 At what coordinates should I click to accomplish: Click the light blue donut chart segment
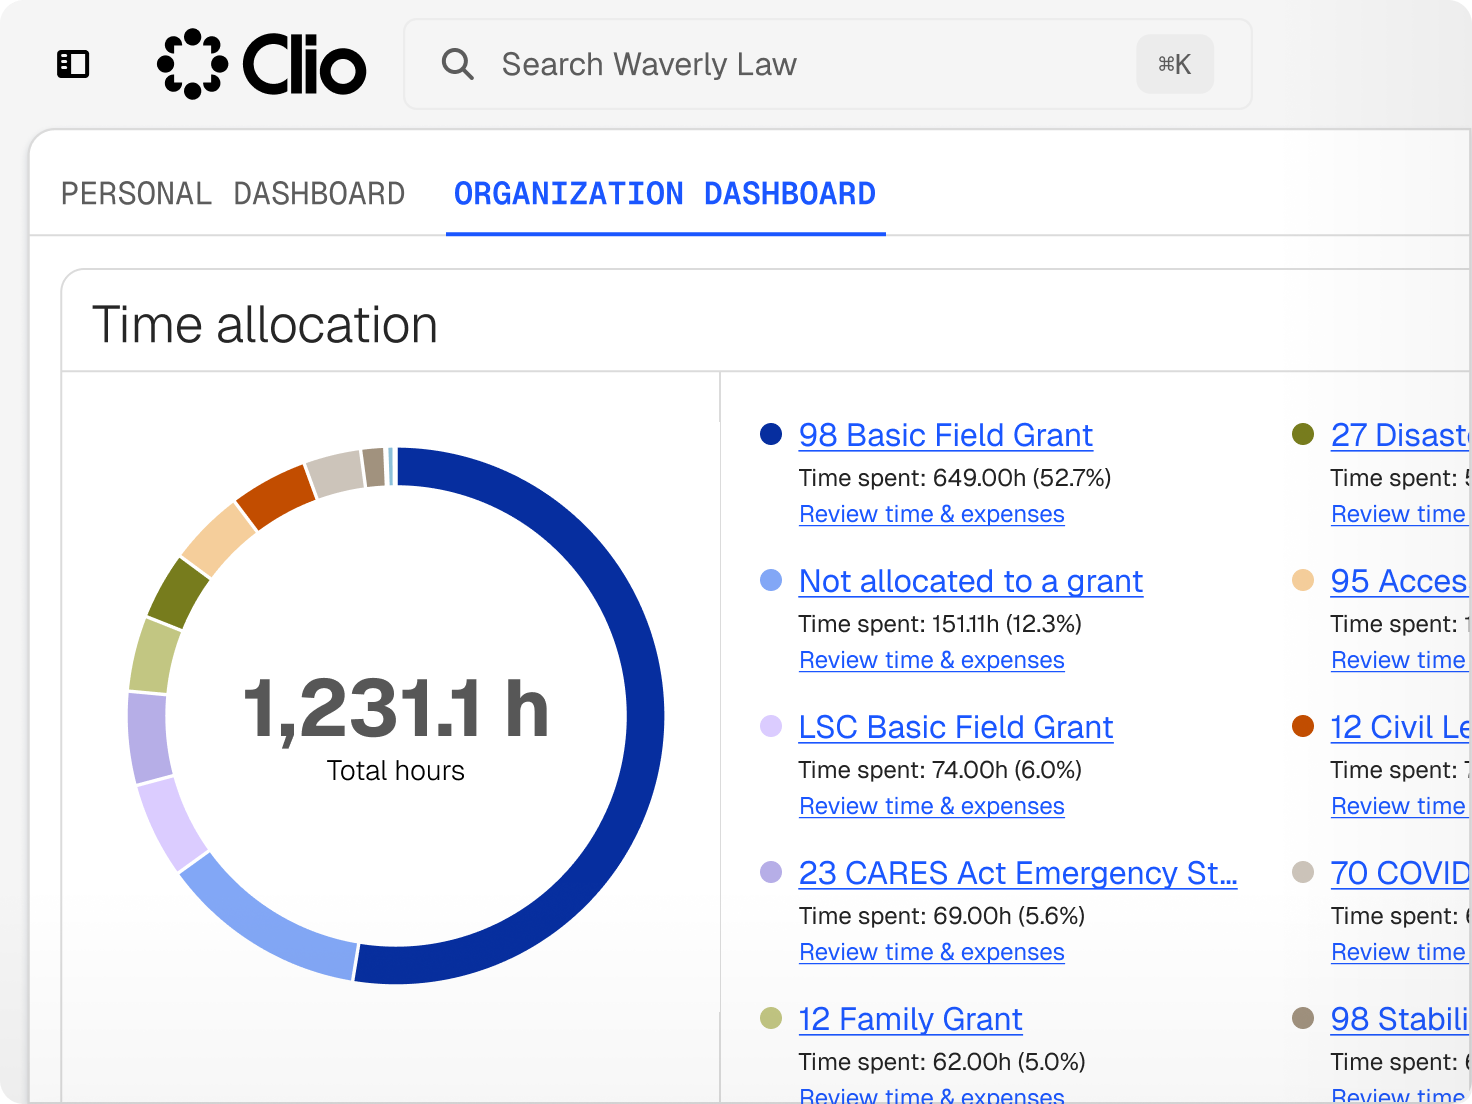260,922
